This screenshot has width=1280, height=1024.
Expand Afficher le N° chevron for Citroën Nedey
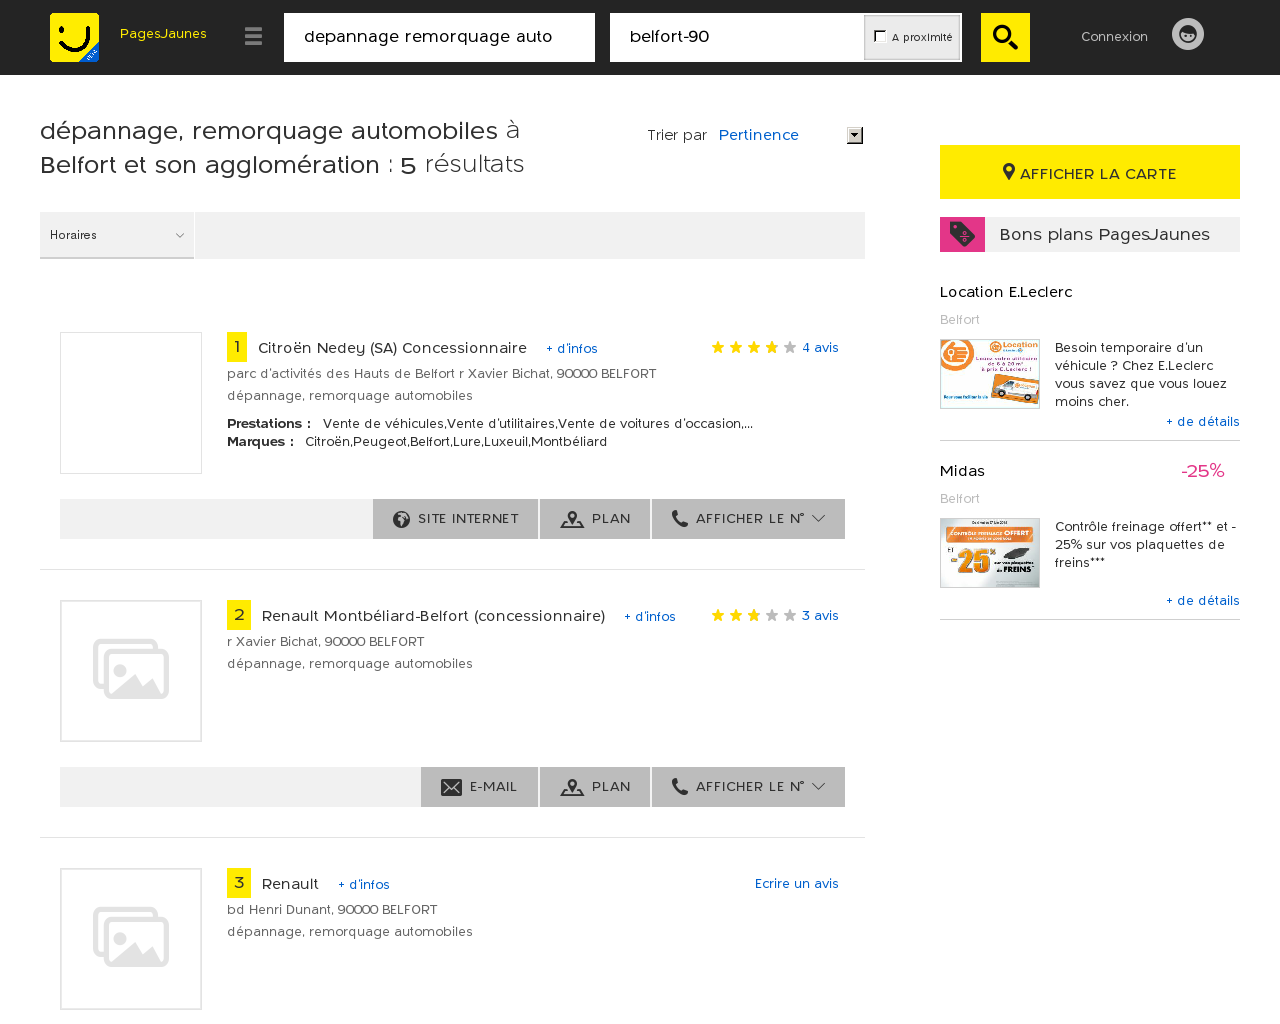coord(819,519)
